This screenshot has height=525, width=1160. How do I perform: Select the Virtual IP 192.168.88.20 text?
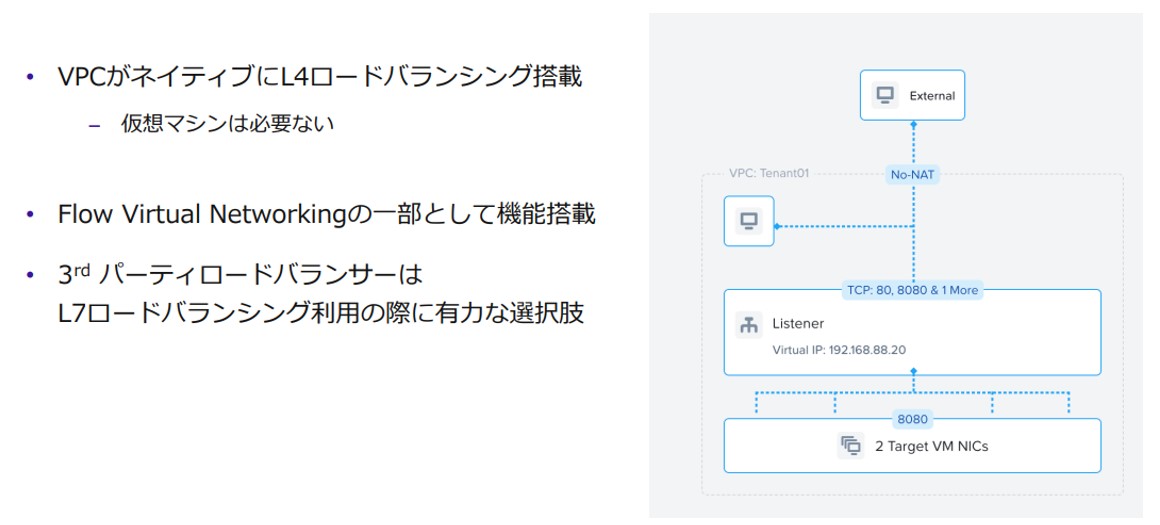pyautogui.click(x=839, y=351)
